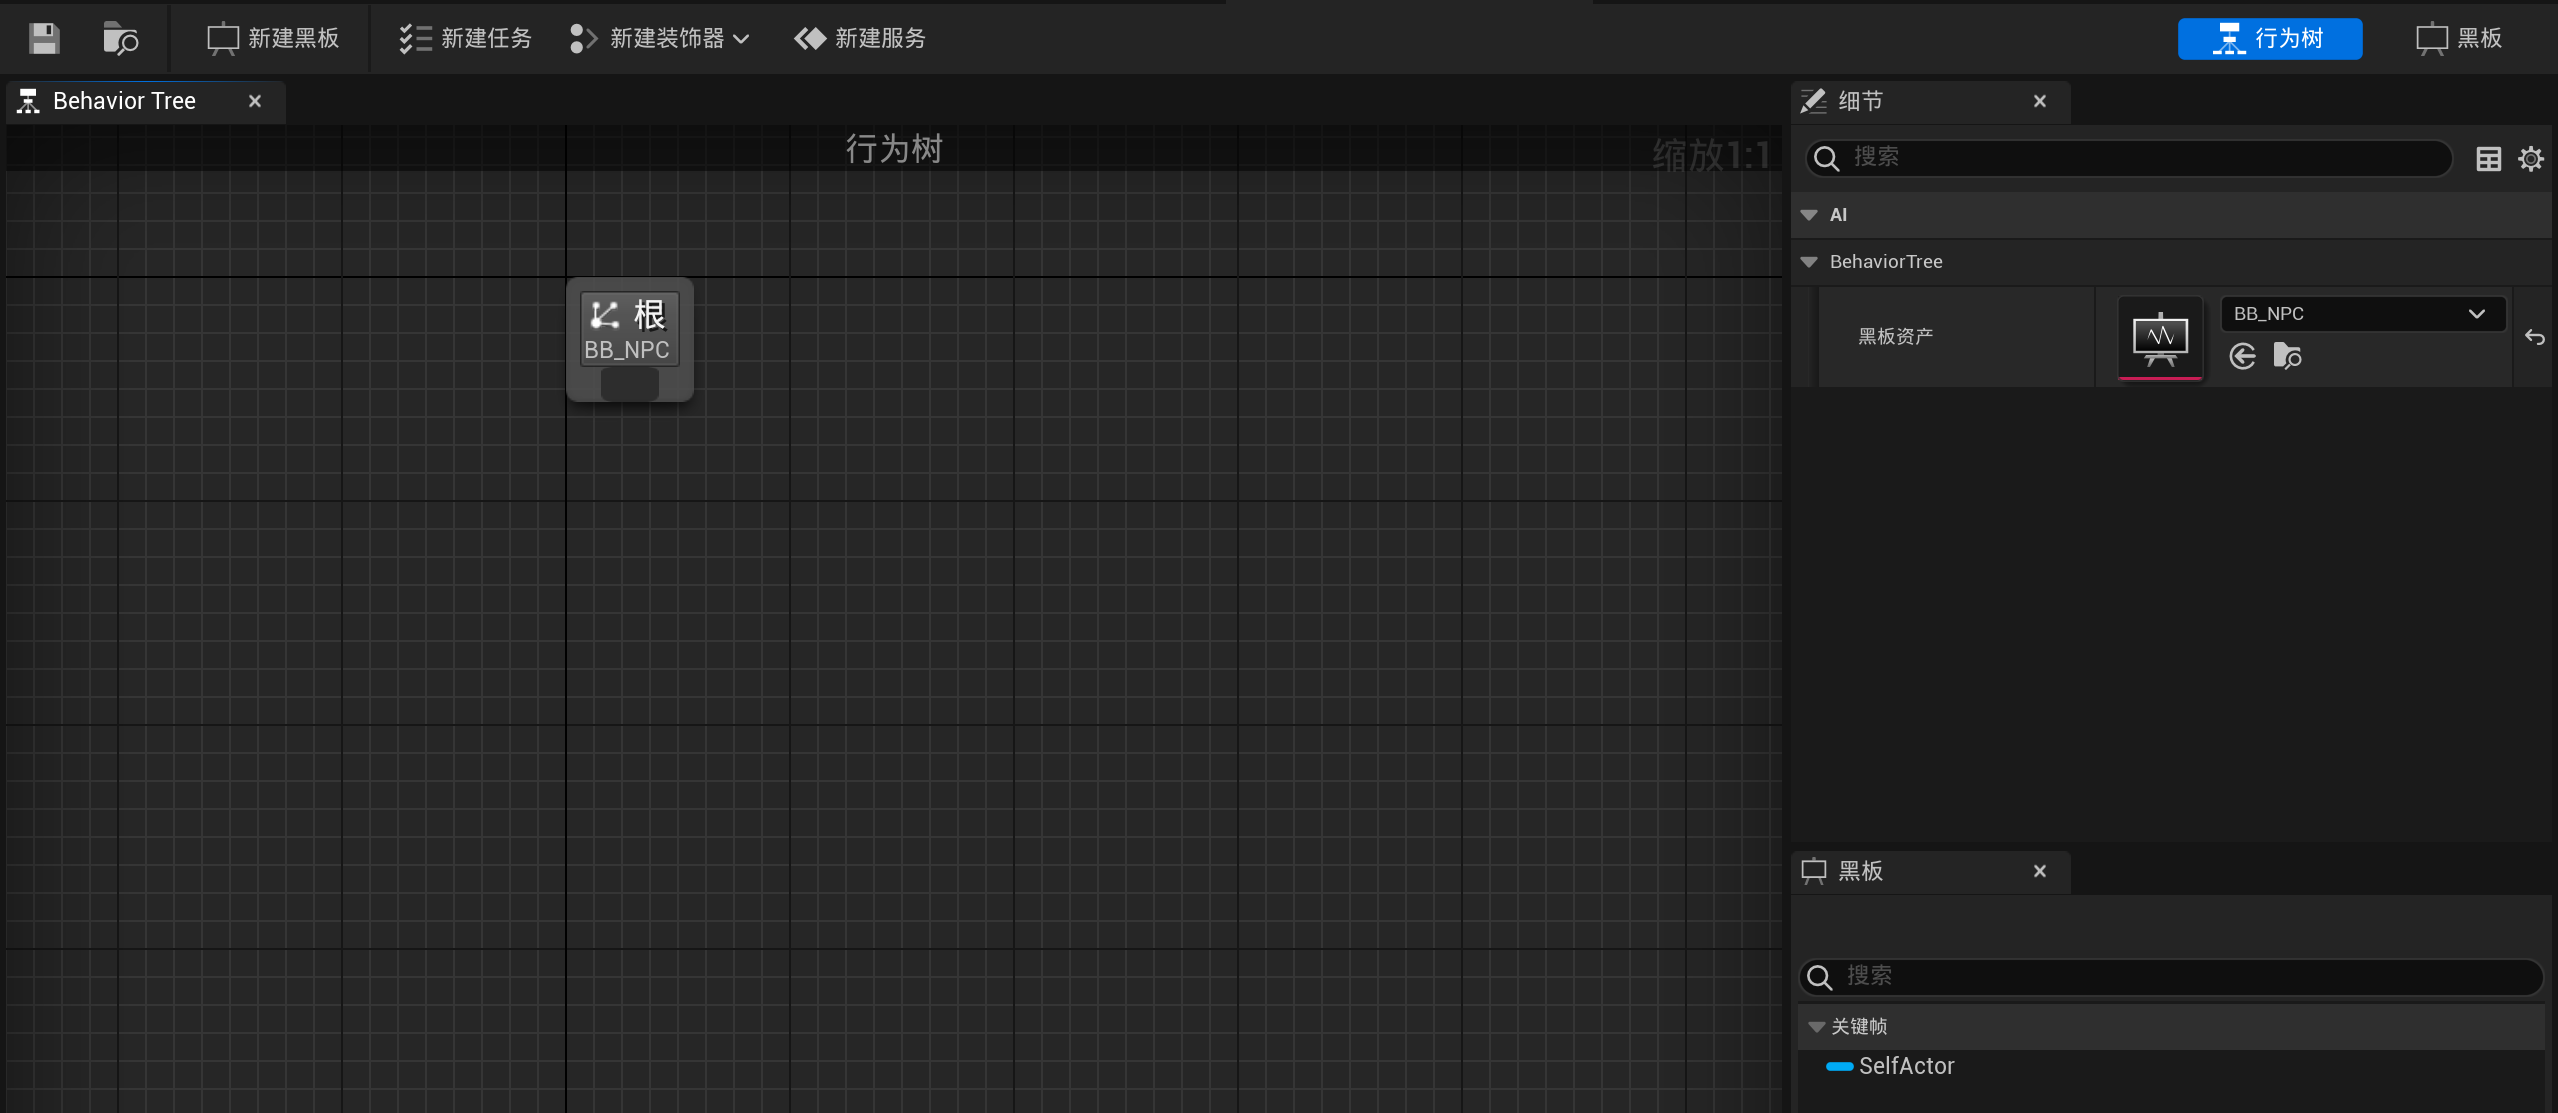
Task: Click the property matrix table icon
Action: point(2488,158)
